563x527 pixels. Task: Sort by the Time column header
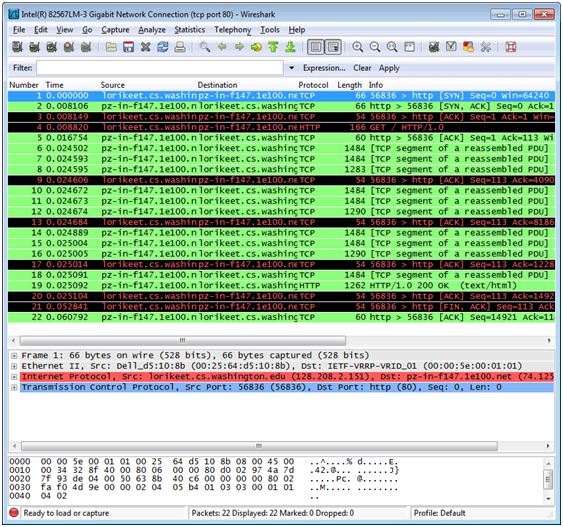(55, 85)
